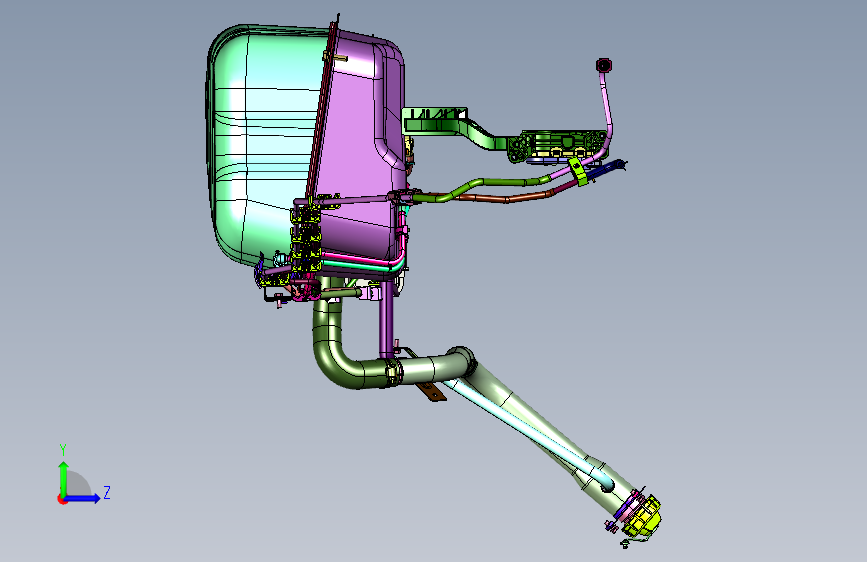867x562 pixels.
Task: Select the vertical purple pipe below tank
Action: coord(387,319)
